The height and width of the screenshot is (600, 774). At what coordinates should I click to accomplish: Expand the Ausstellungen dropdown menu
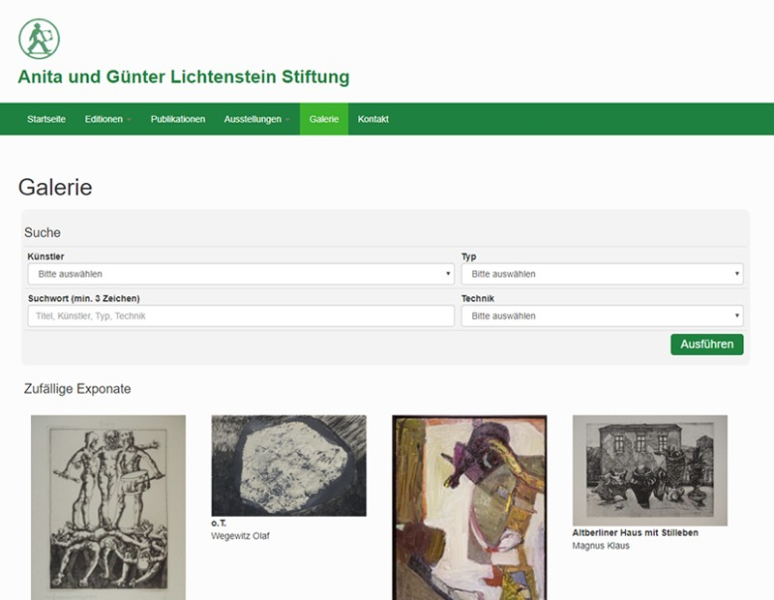pos(257,119)
